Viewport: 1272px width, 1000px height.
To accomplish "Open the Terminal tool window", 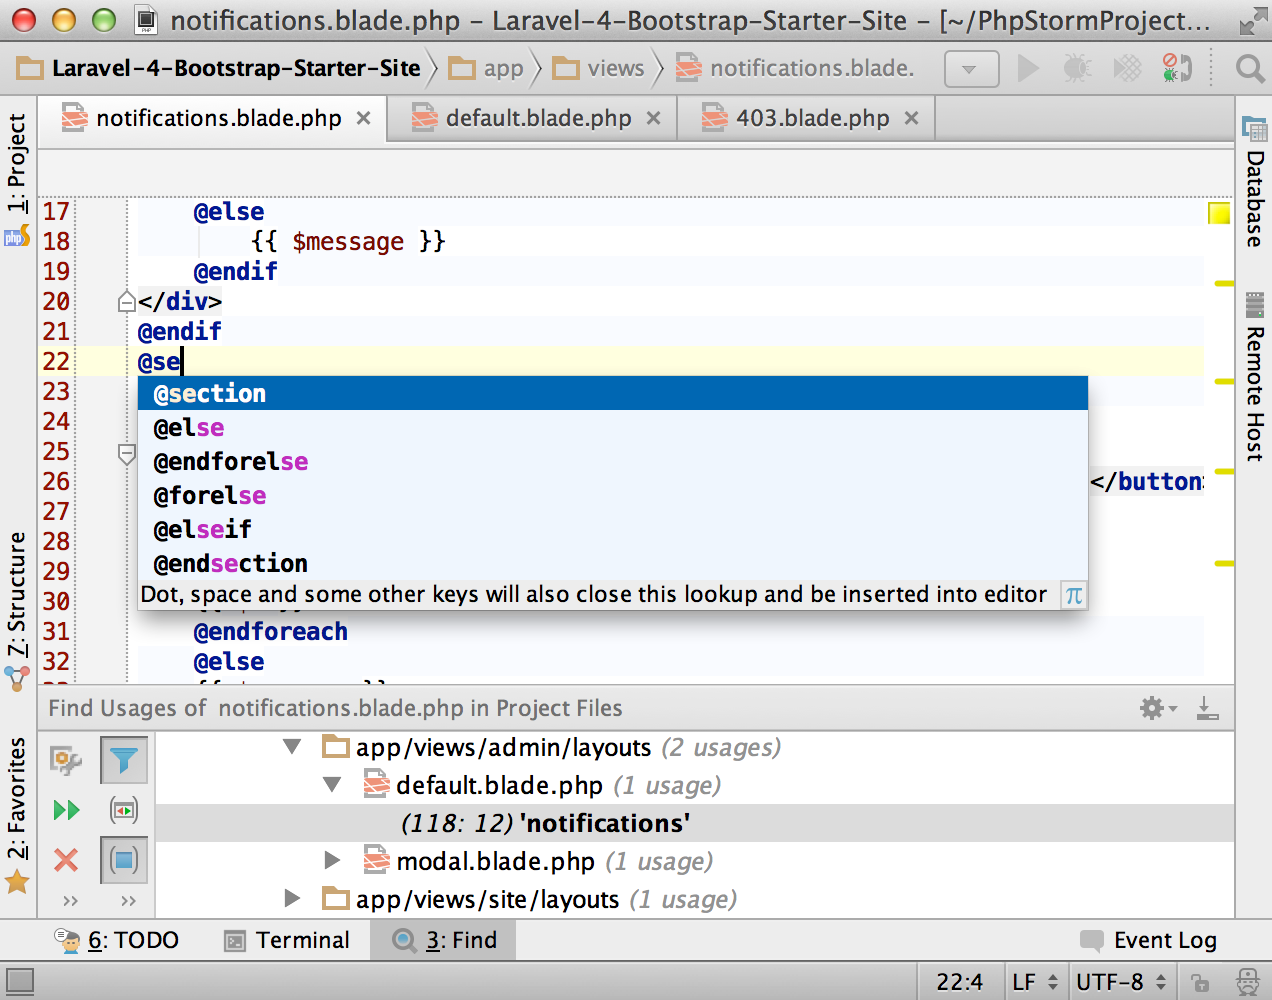I will click(x=287, y=940).
